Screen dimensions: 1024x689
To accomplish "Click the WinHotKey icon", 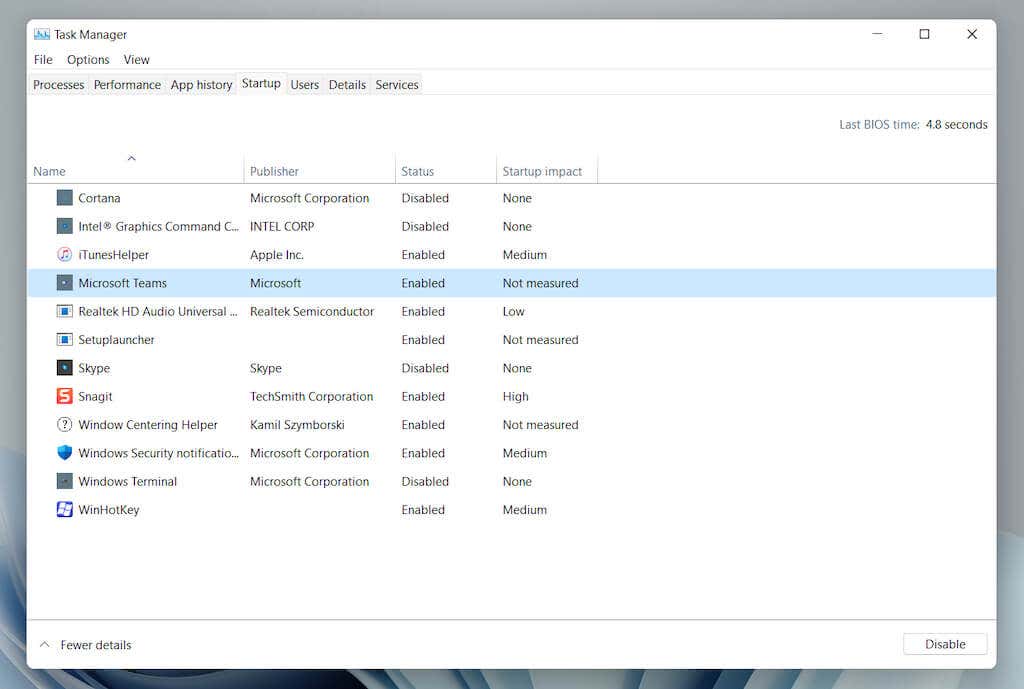I will (x=65, y=510).
